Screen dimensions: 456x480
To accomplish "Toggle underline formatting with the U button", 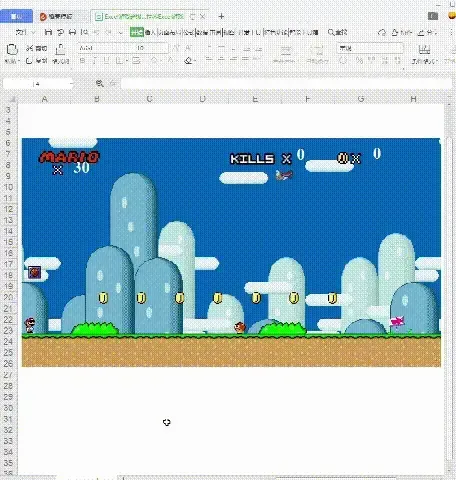I will tap(106, 61).
